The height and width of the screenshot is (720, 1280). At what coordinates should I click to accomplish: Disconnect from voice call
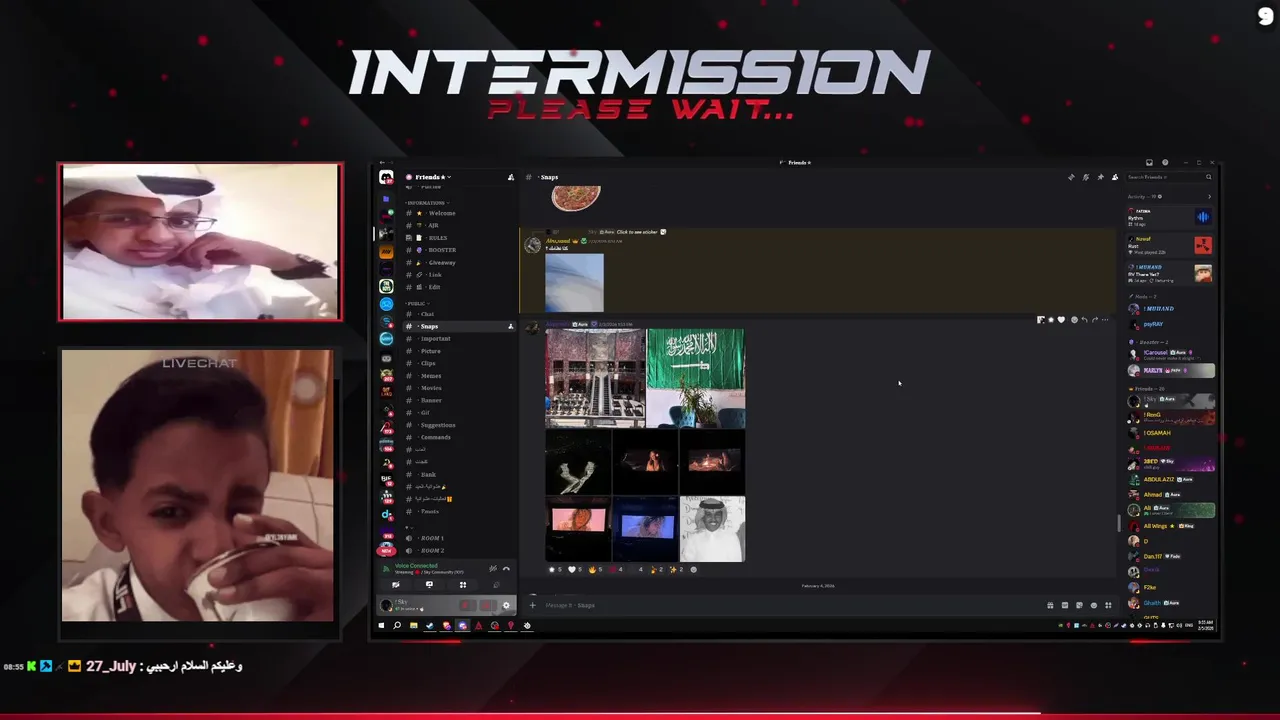coord(506,568)
